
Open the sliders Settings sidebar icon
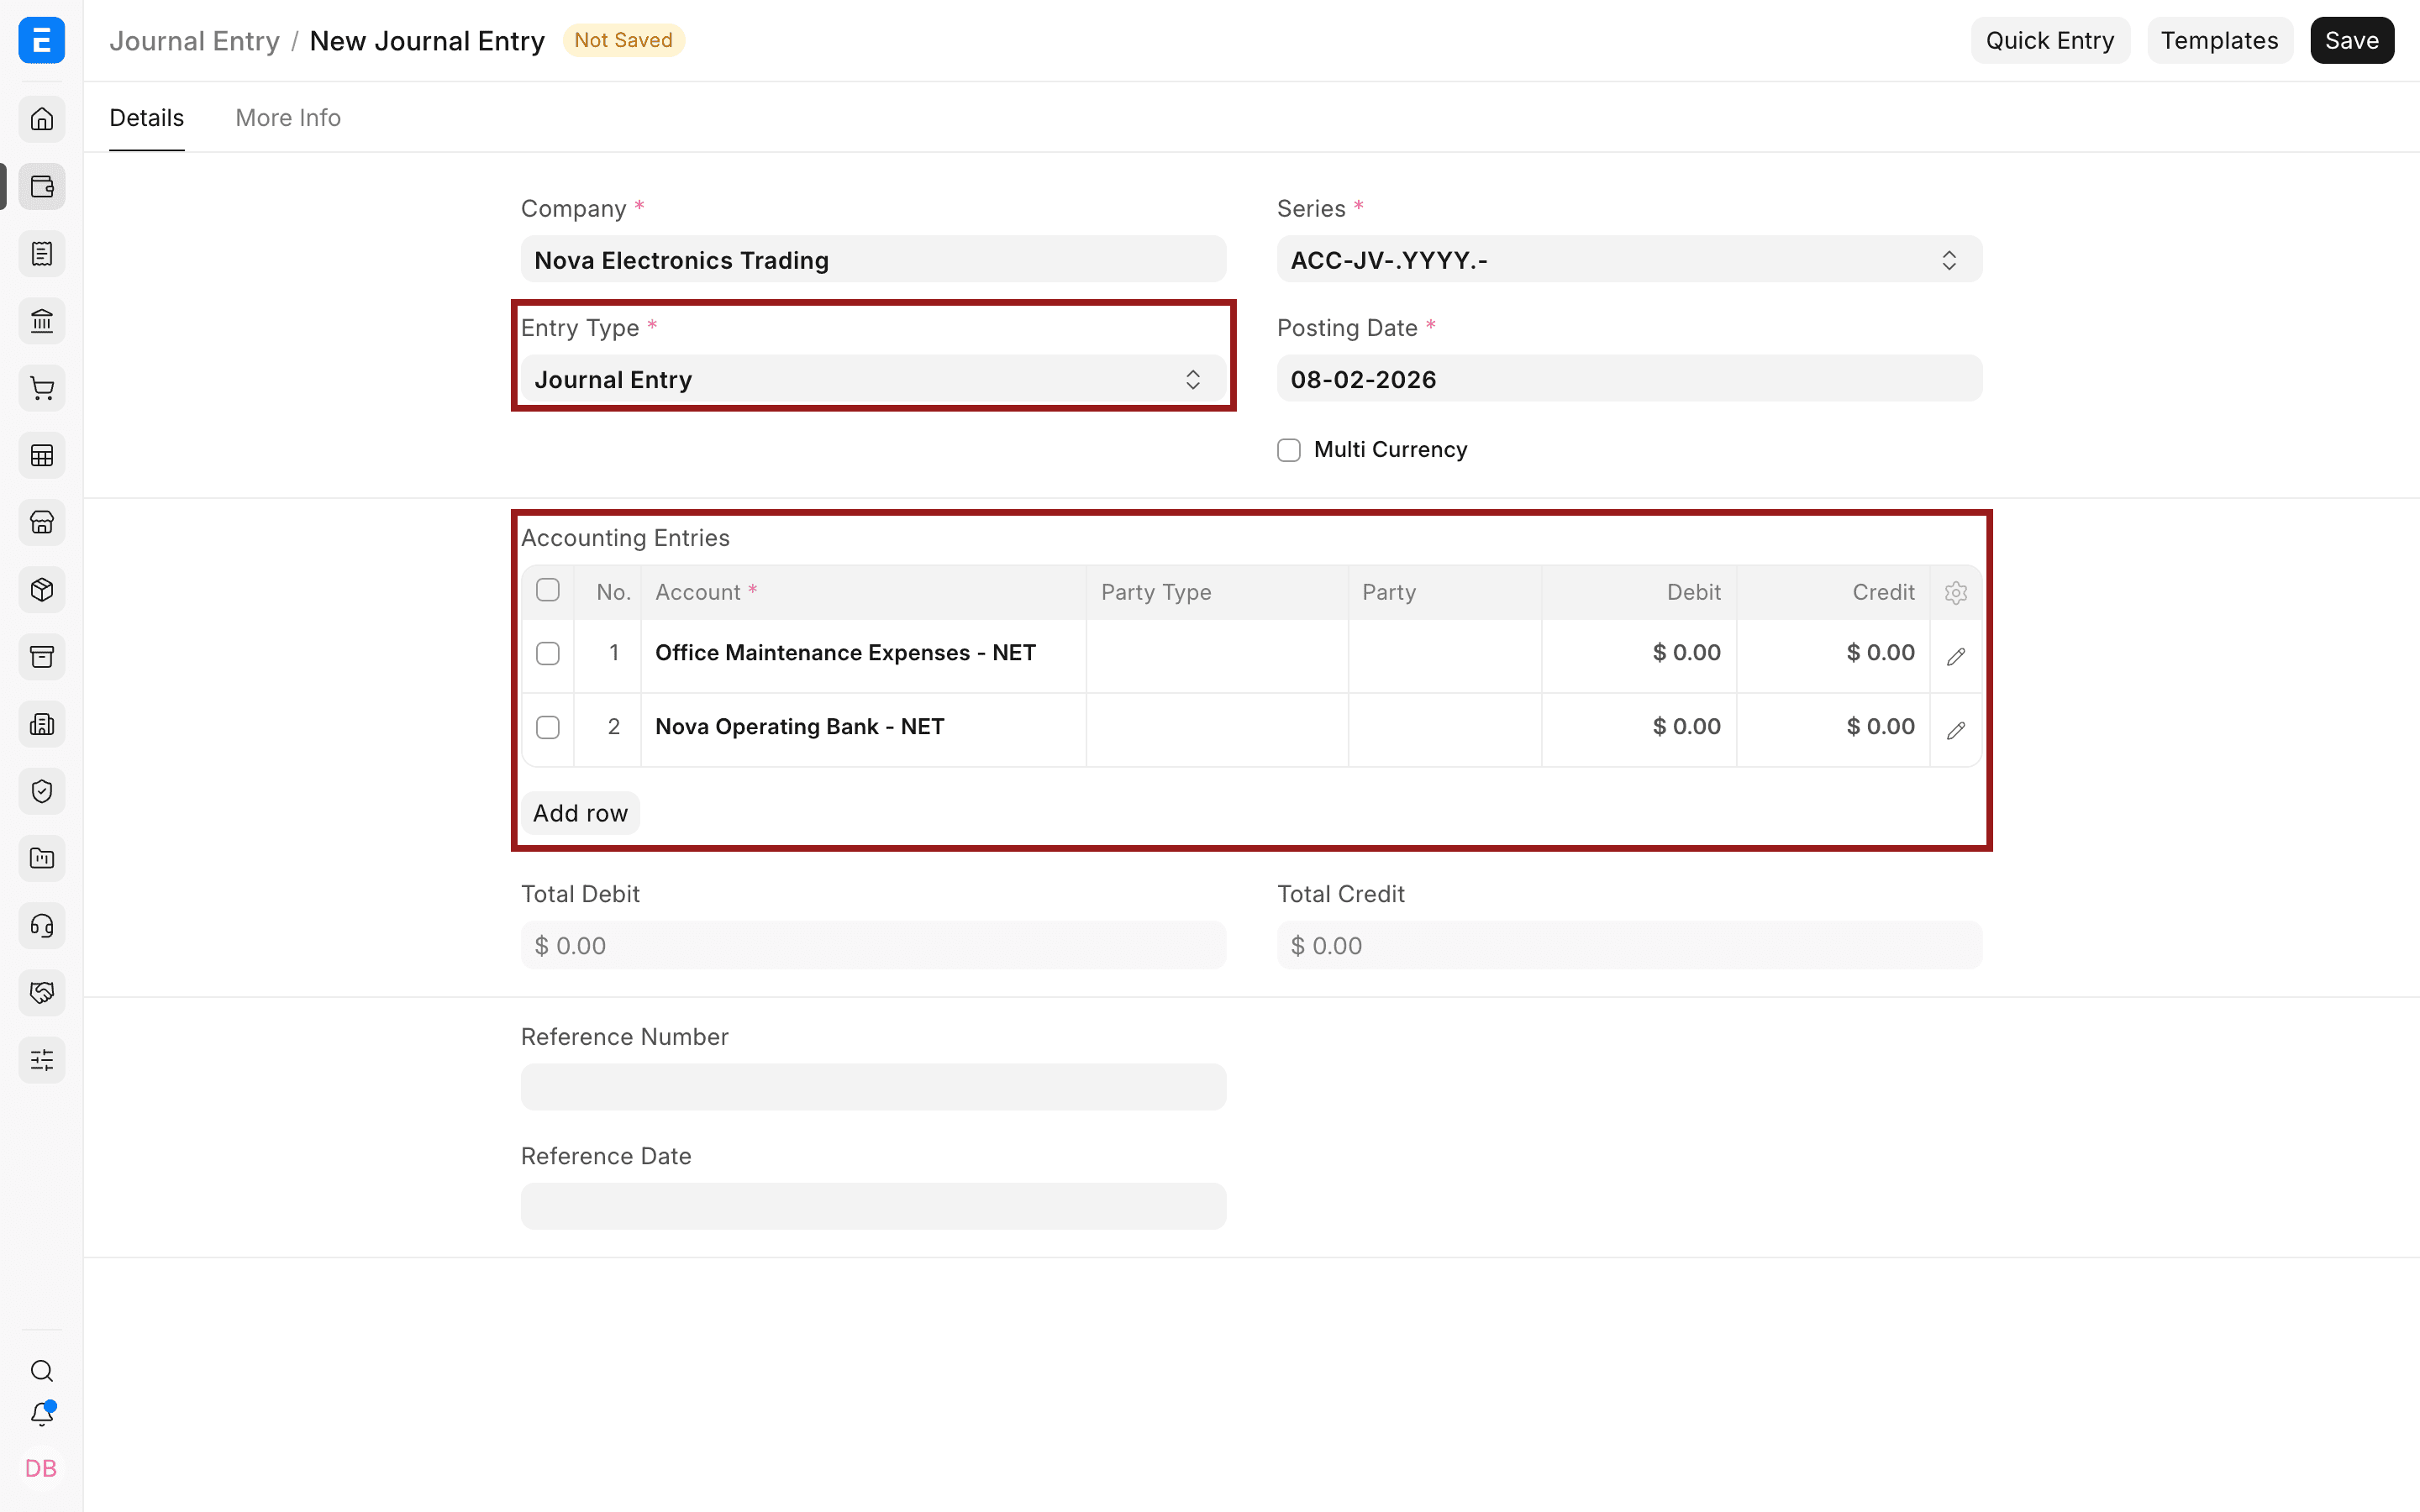click(x=42, y=1060)
